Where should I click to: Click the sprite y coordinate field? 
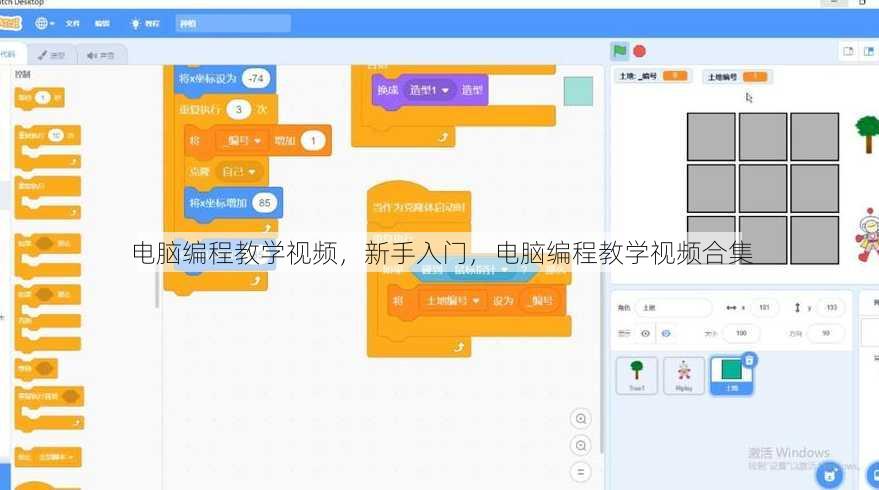point(831,308)
